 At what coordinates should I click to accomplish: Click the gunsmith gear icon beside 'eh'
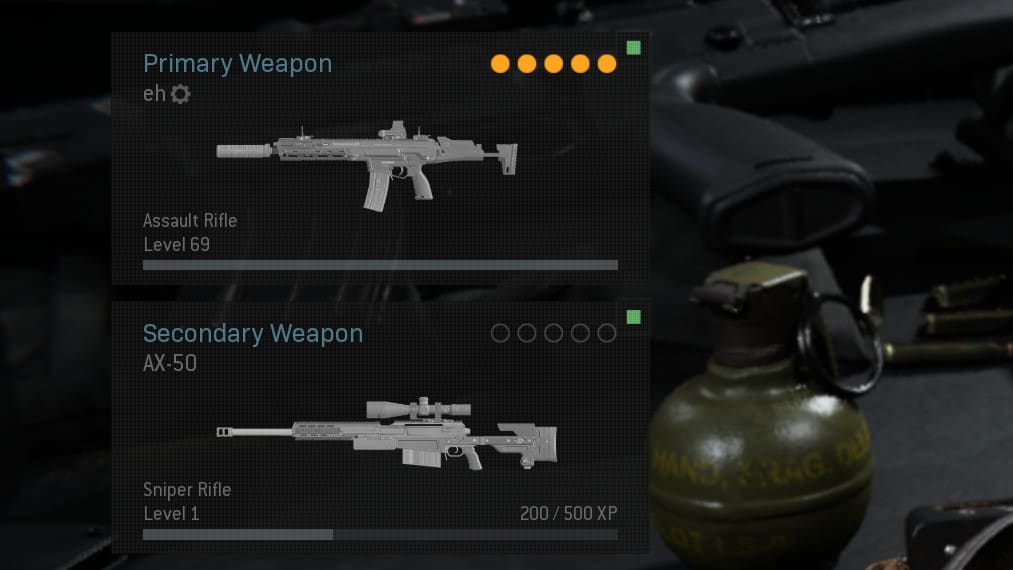[180, 94]
